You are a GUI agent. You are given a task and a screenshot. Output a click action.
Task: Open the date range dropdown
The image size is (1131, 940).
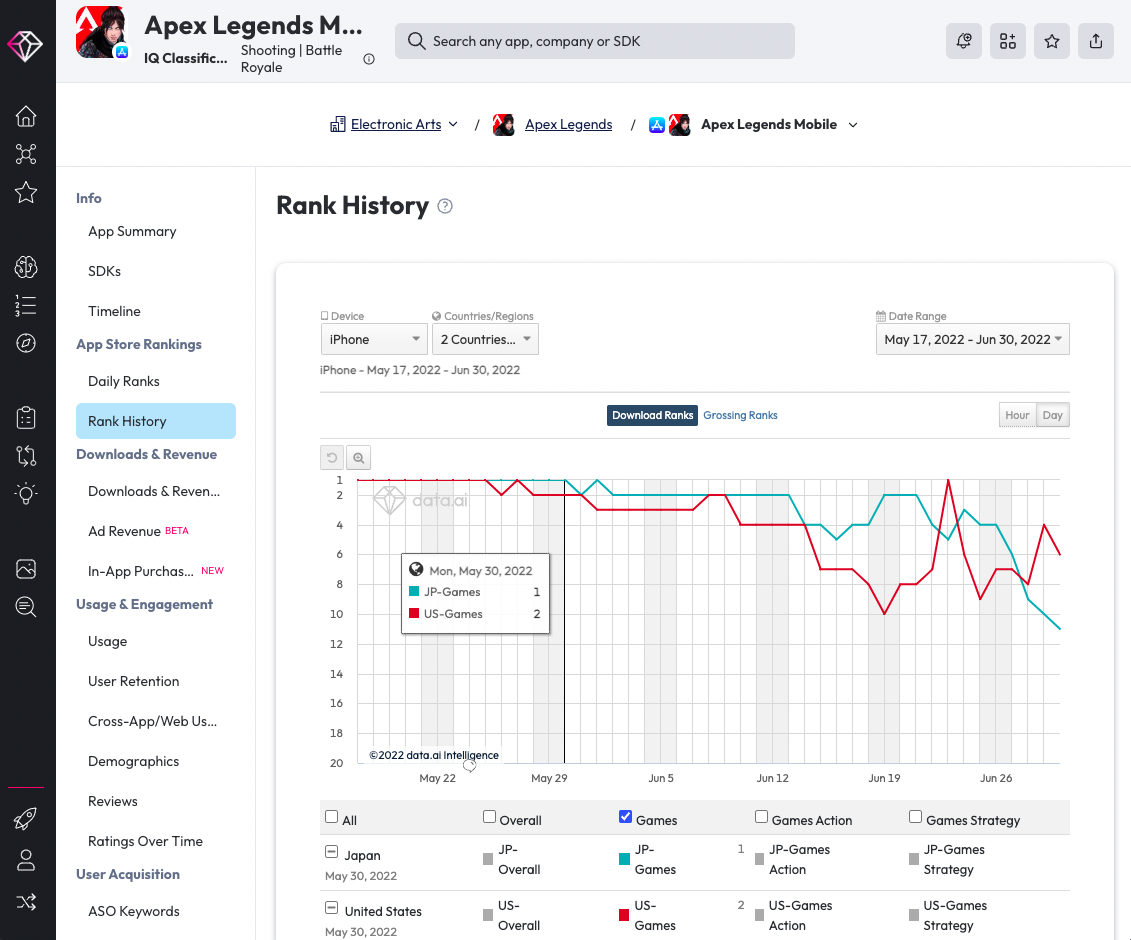972,339
